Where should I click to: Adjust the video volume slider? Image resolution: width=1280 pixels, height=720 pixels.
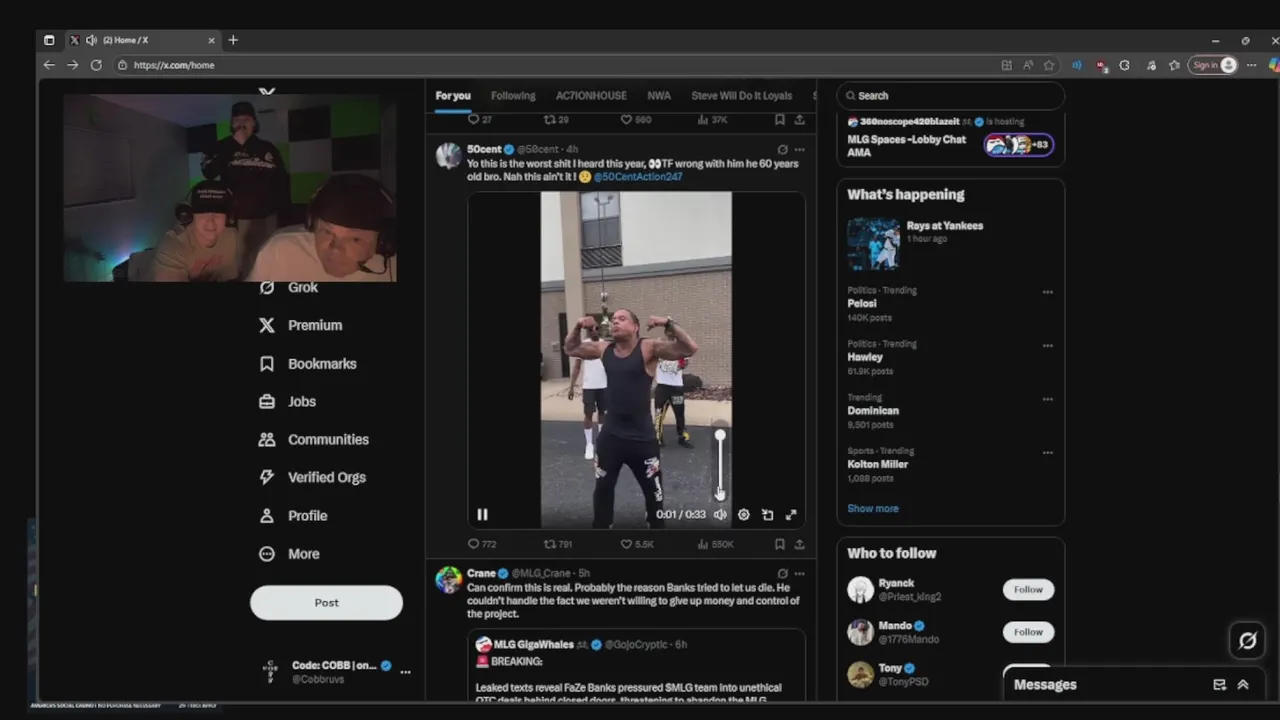click(x=720, y=465)
